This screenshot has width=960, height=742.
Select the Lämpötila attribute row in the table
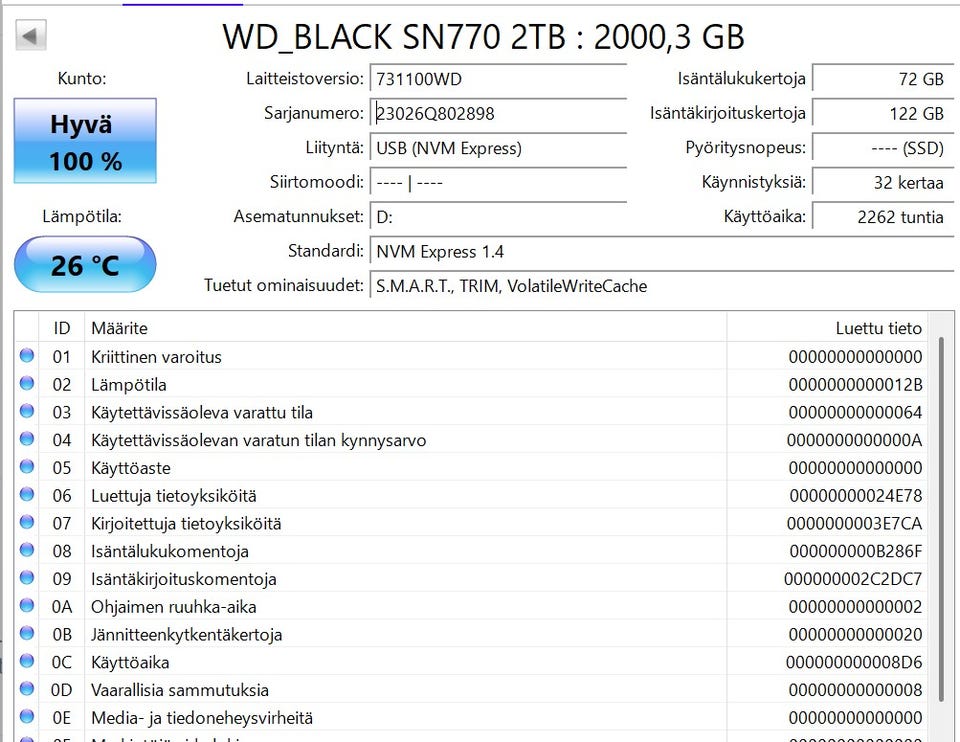(471, 384)
